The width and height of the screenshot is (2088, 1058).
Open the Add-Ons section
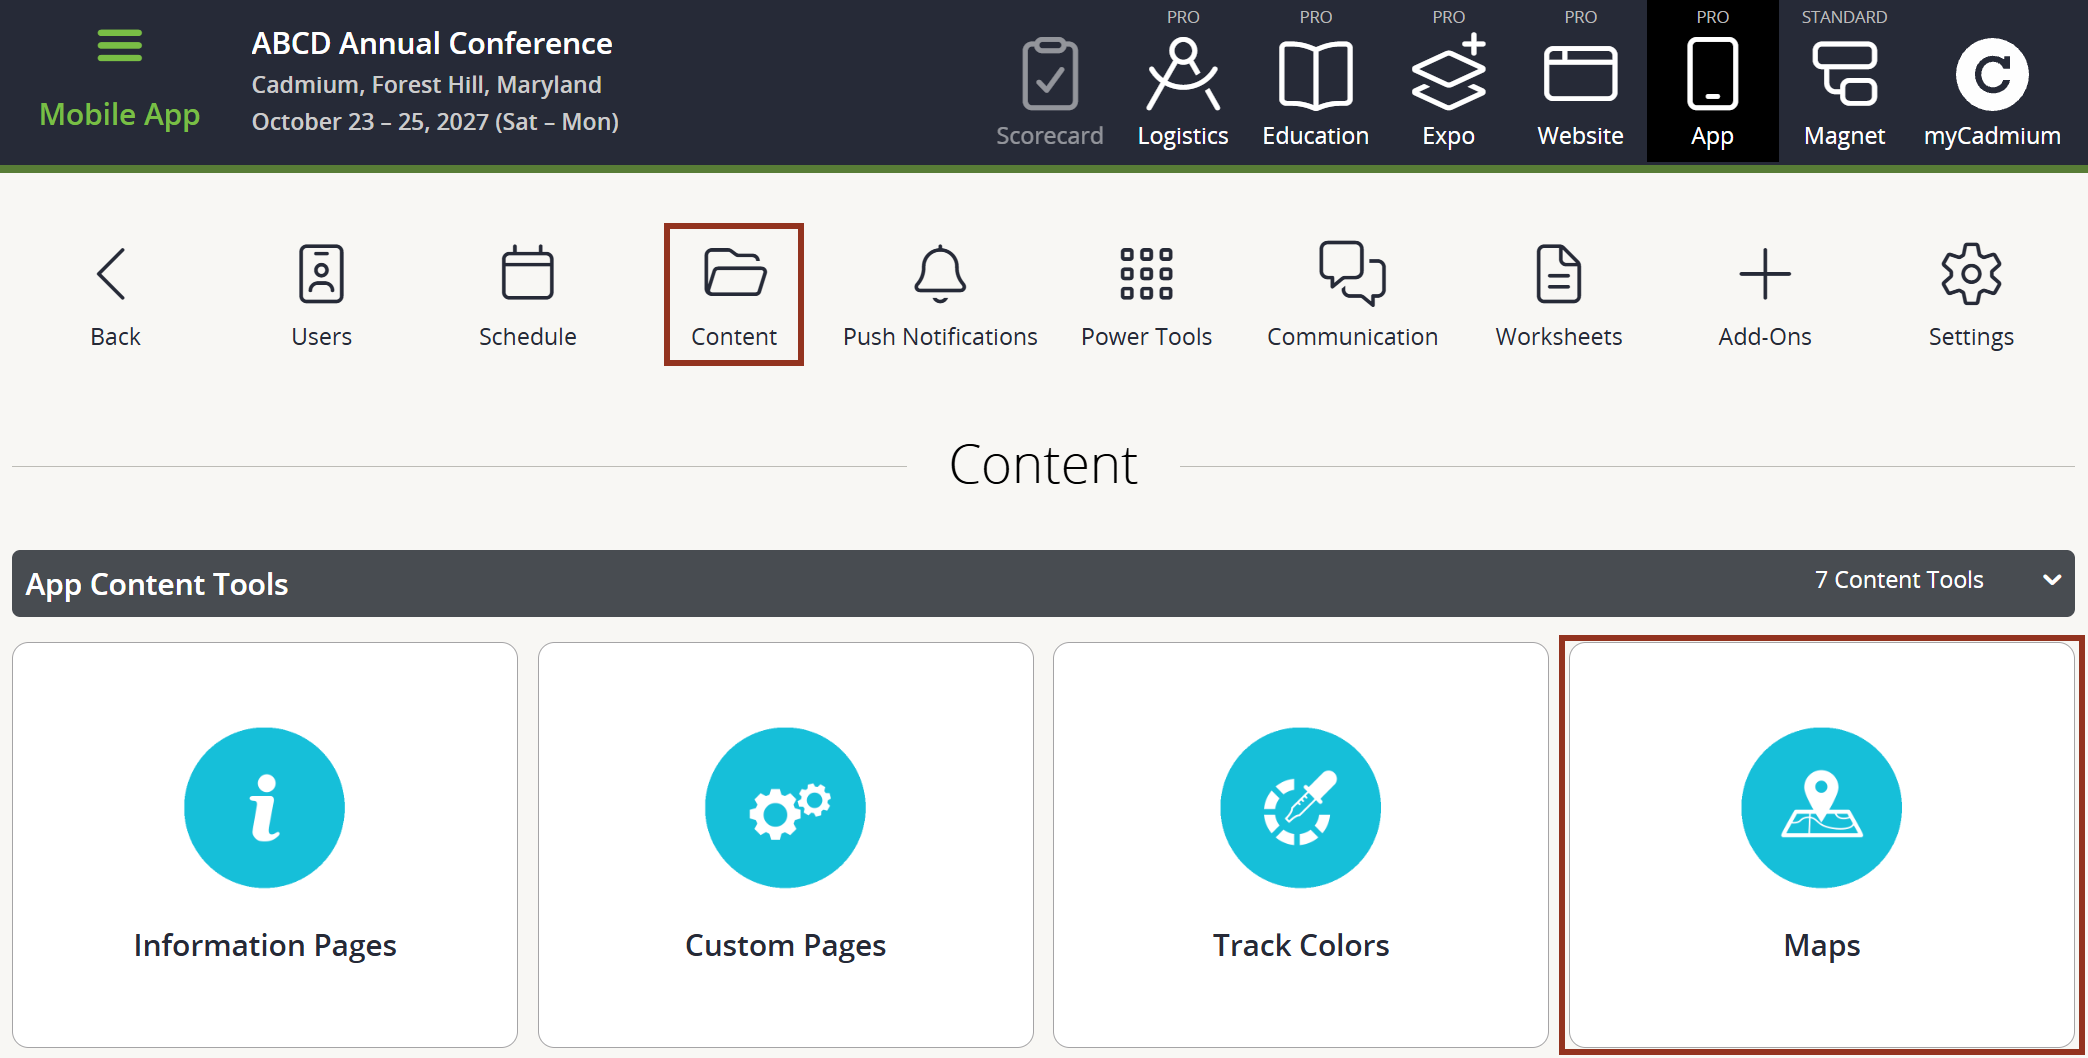tap(1765, 296)
